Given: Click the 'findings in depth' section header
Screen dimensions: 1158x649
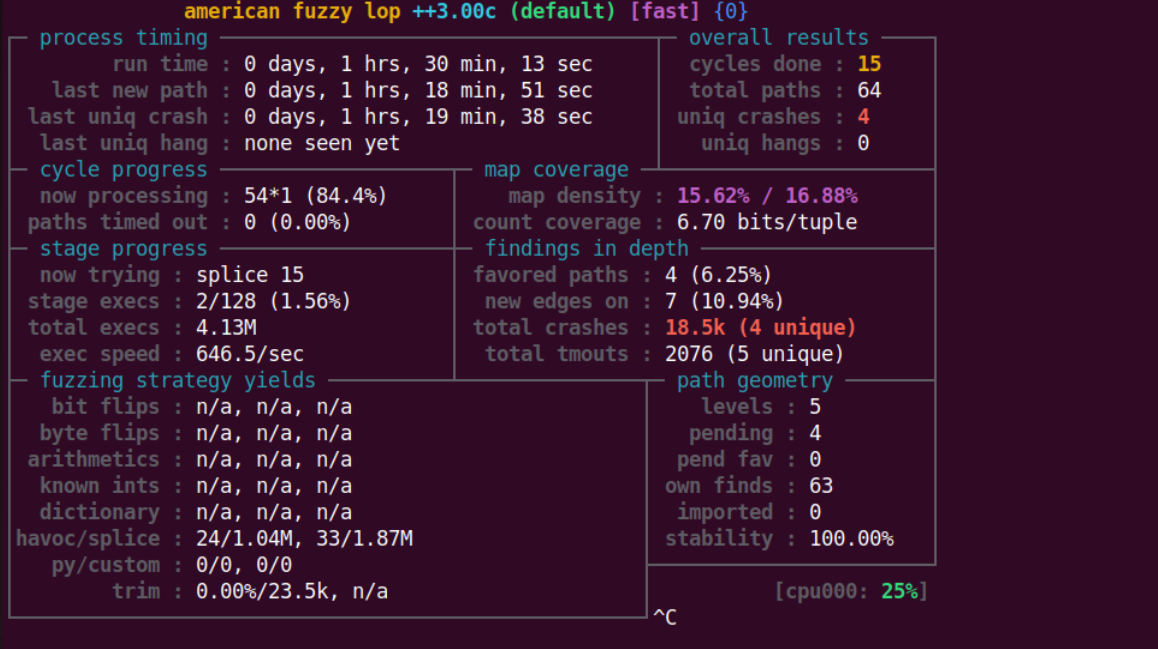Looking at the screenshot, I should click(x=587, y=249).
